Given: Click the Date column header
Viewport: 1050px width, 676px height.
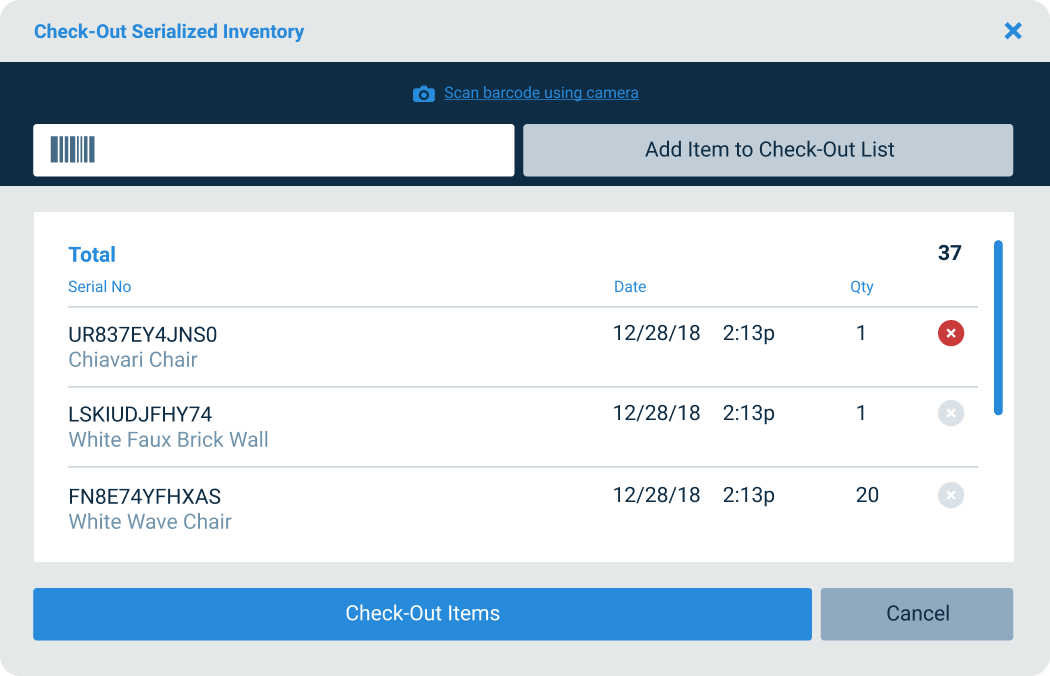Looking at the screenshot, I should click(x=630, y=287).
